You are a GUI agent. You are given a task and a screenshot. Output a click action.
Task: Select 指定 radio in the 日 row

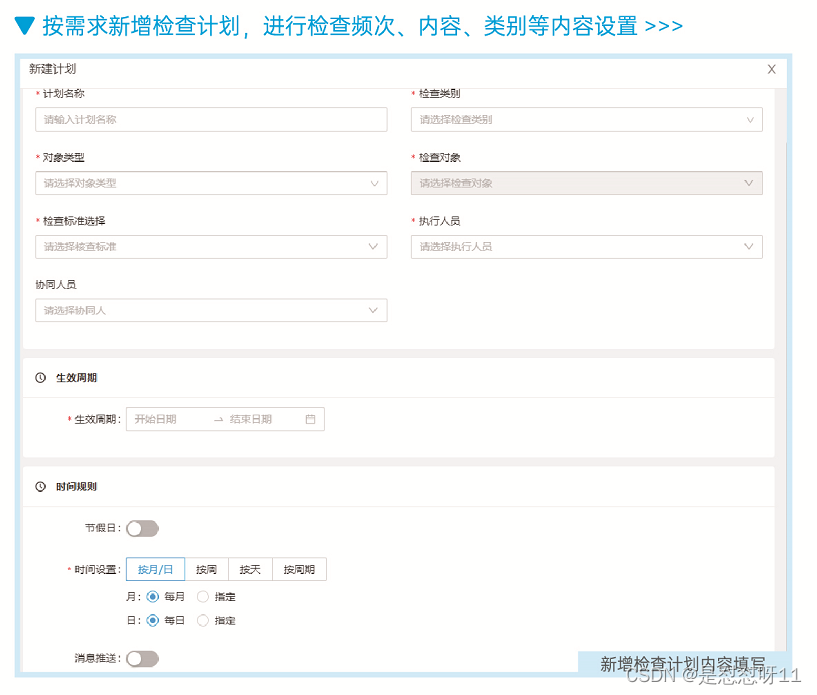[203, 620]
